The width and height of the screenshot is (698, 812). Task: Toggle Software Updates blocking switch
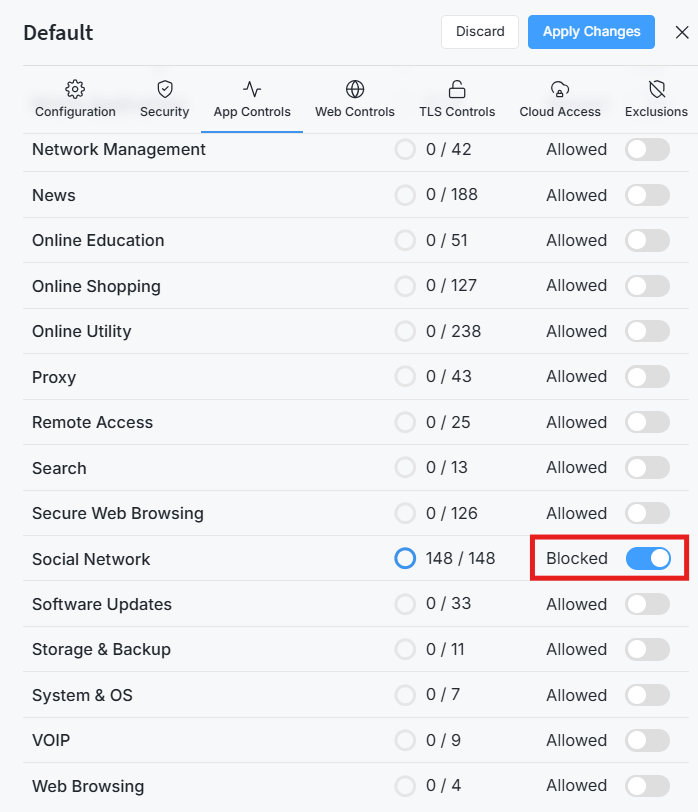coord(647,604)
